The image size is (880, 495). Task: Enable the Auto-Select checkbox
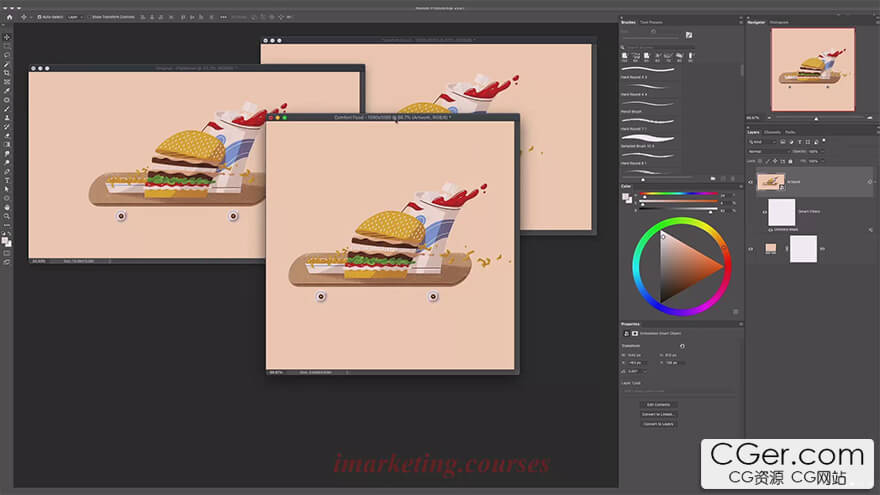38,17
